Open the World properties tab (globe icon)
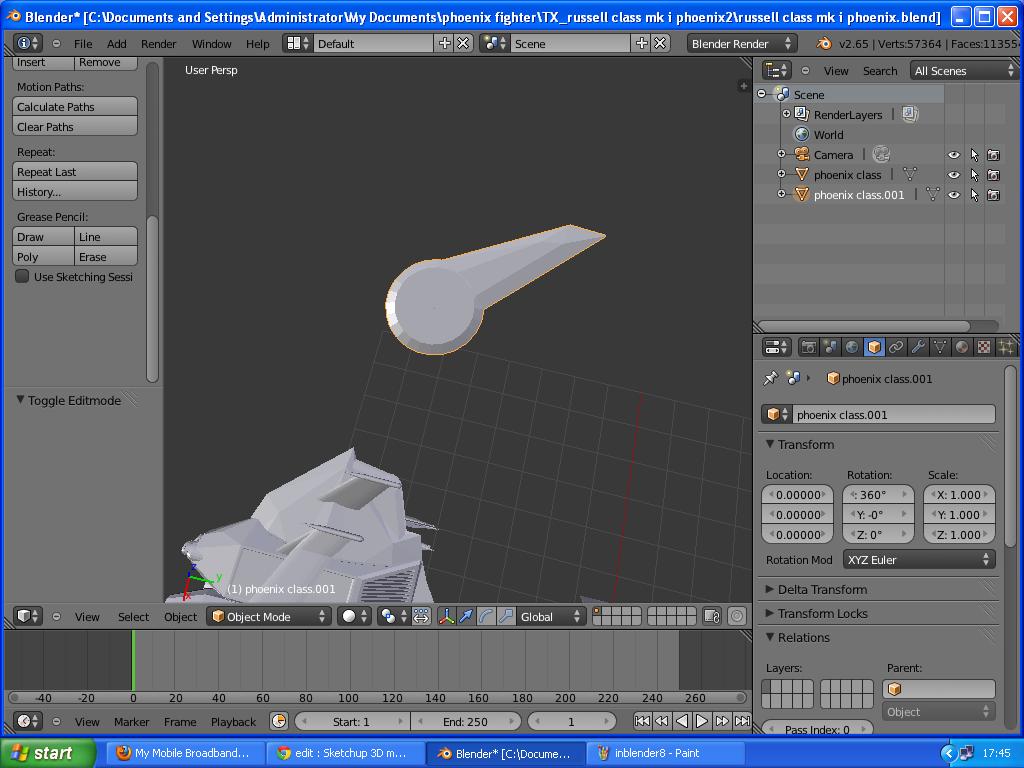The image size is (1024, 768). (x=851, y=347)
